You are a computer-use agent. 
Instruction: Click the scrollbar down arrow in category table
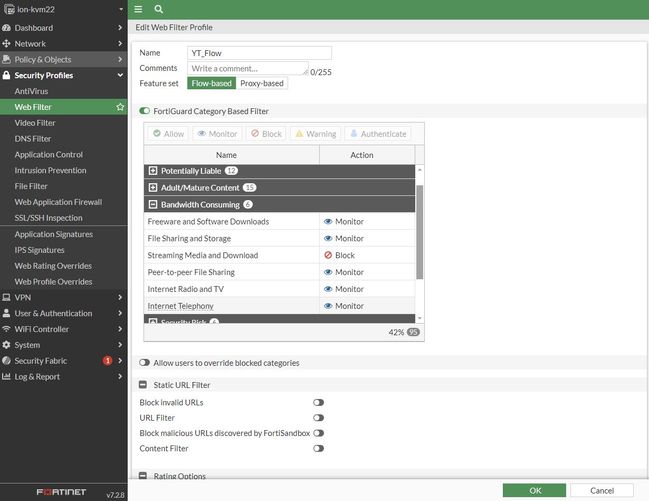click(419, 318)
